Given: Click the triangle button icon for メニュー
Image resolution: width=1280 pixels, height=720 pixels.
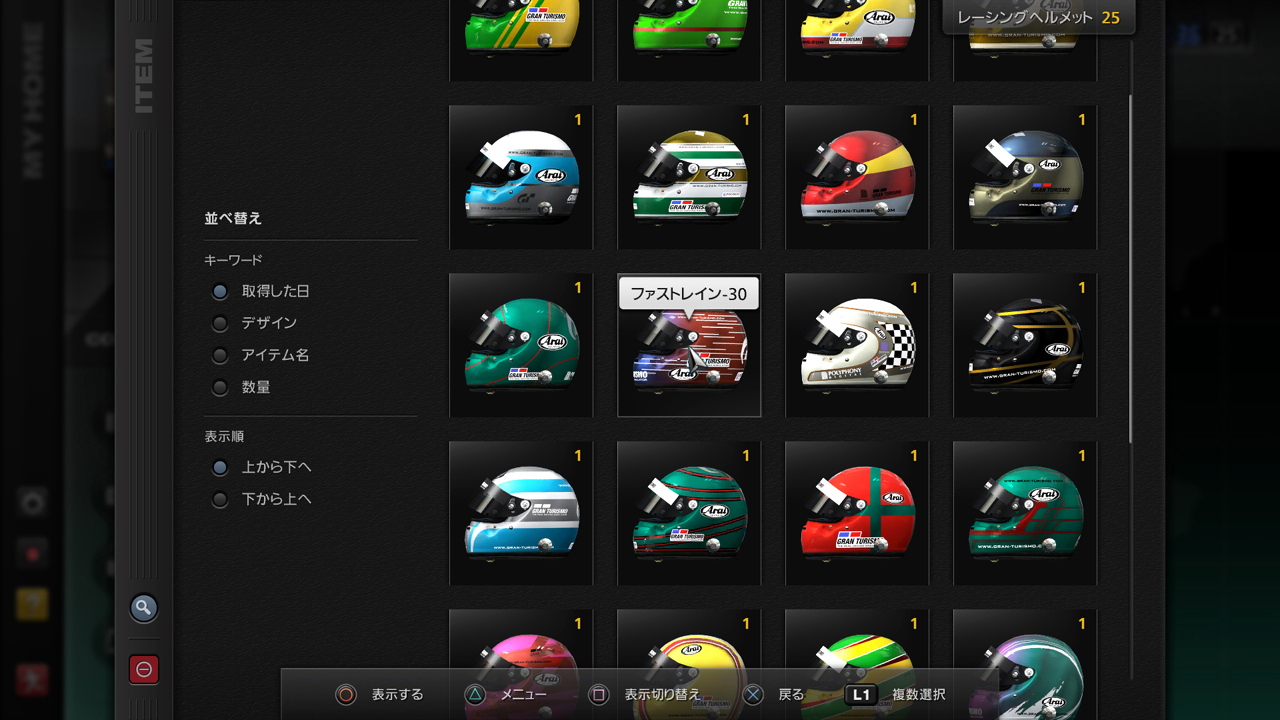Looking at the screenshot, I should 476,694.
